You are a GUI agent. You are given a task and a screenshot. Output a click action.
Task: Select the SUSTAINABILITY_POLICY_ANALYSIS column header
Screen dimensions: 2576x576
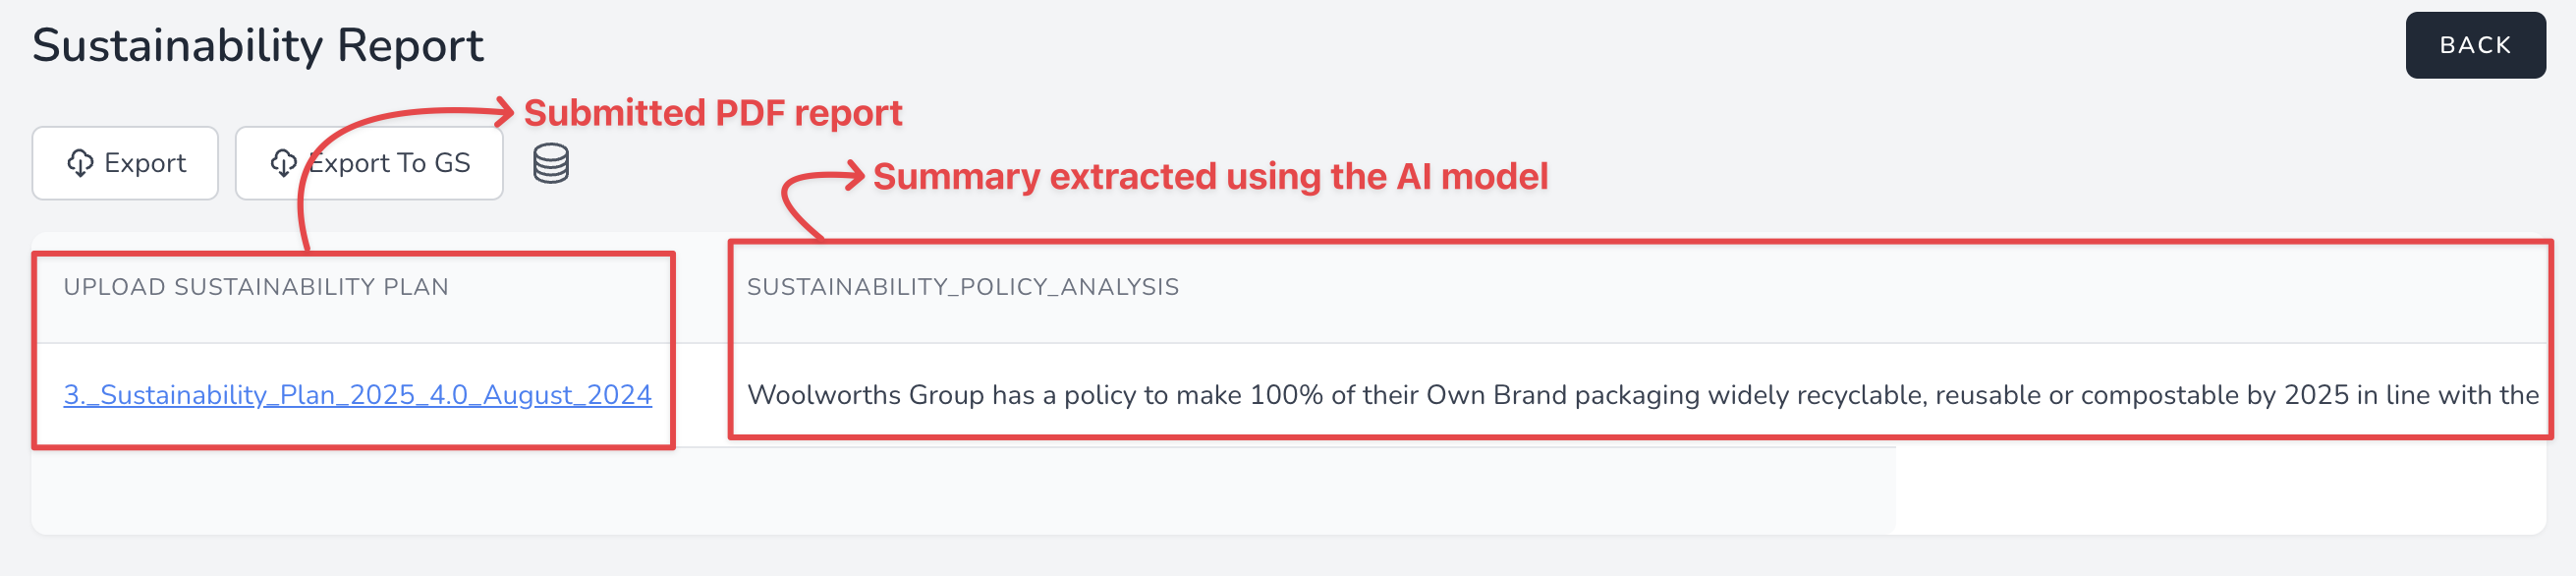(x=963, y=287)
